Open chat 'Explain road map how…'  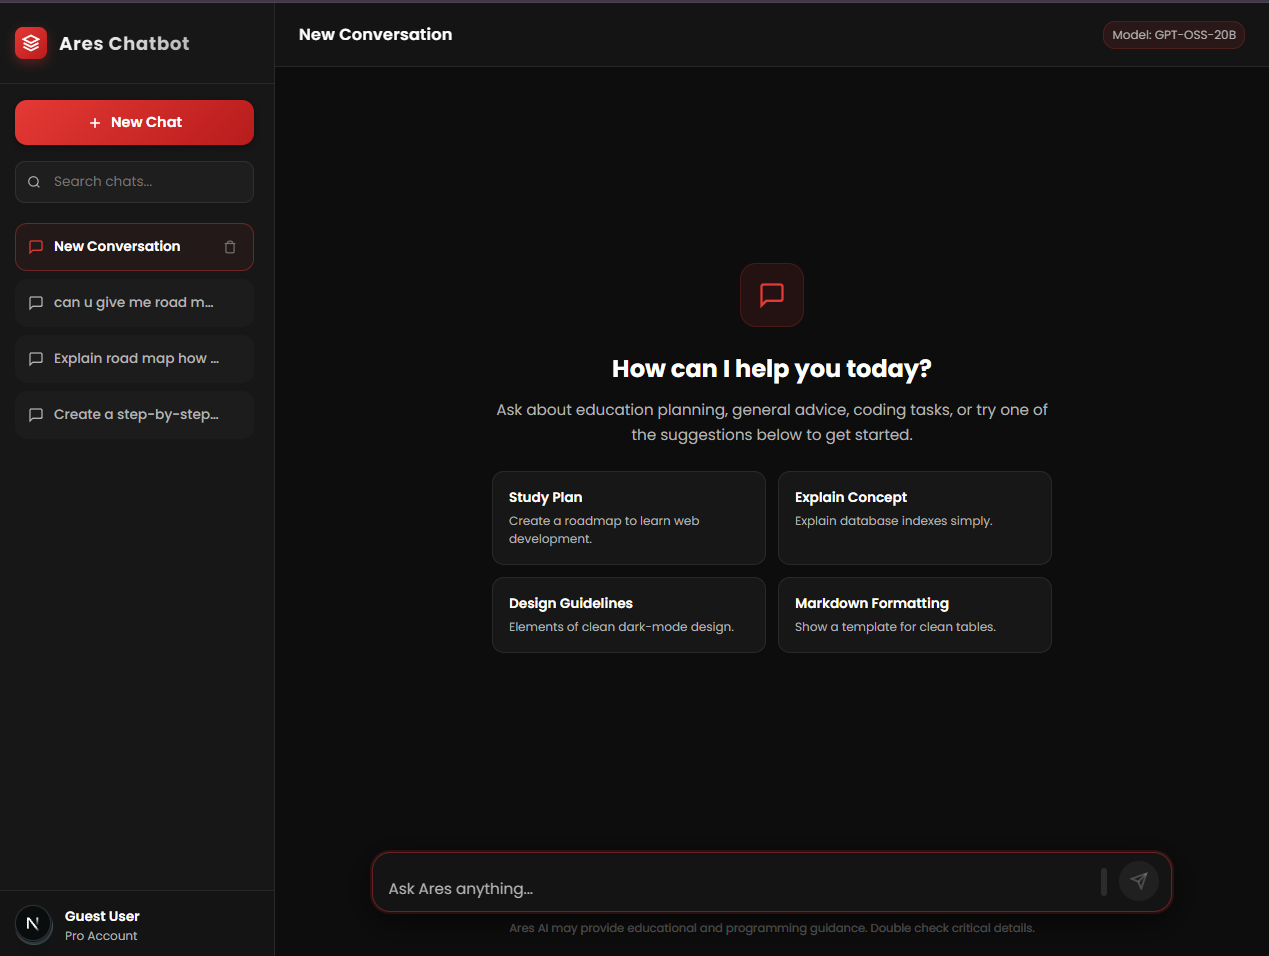(134, 359)
